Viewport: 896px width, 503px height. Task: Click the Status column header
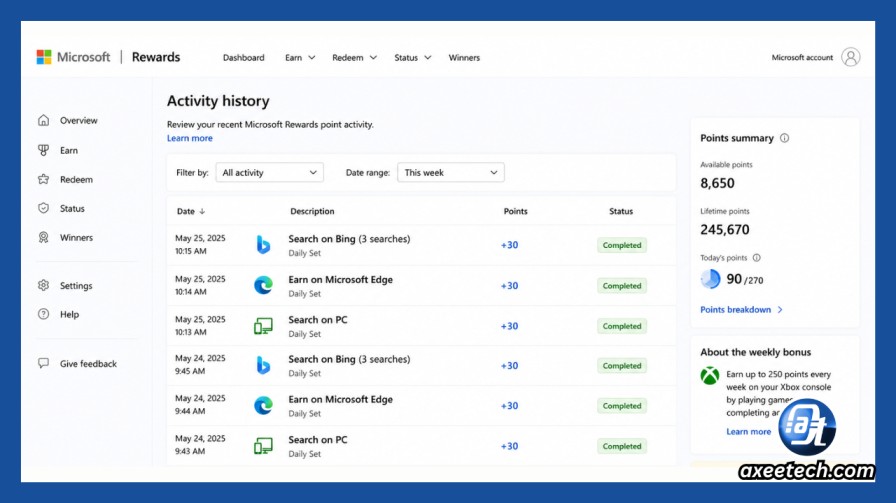coord(621,211)
